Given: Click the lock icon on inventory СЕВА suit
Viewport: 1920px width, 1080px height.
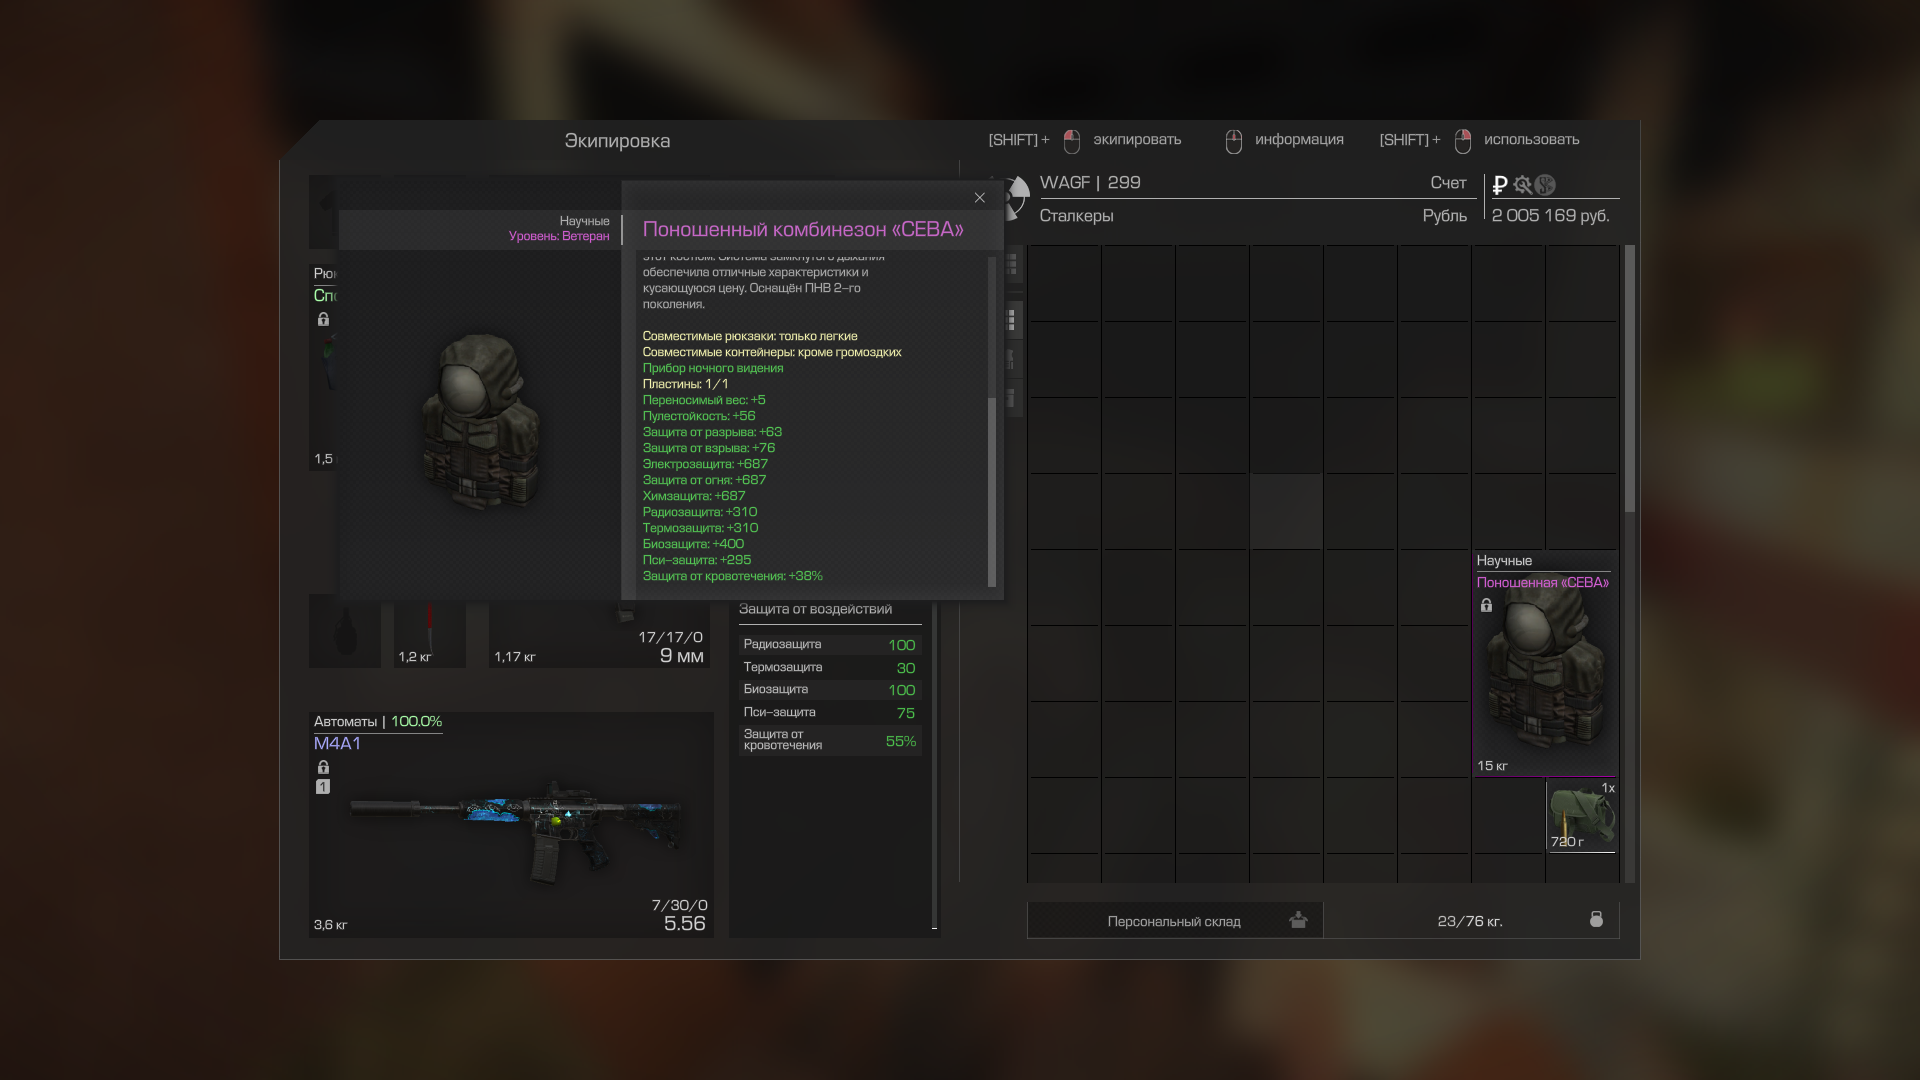Looking at the screenshot, I should 1486,605.
